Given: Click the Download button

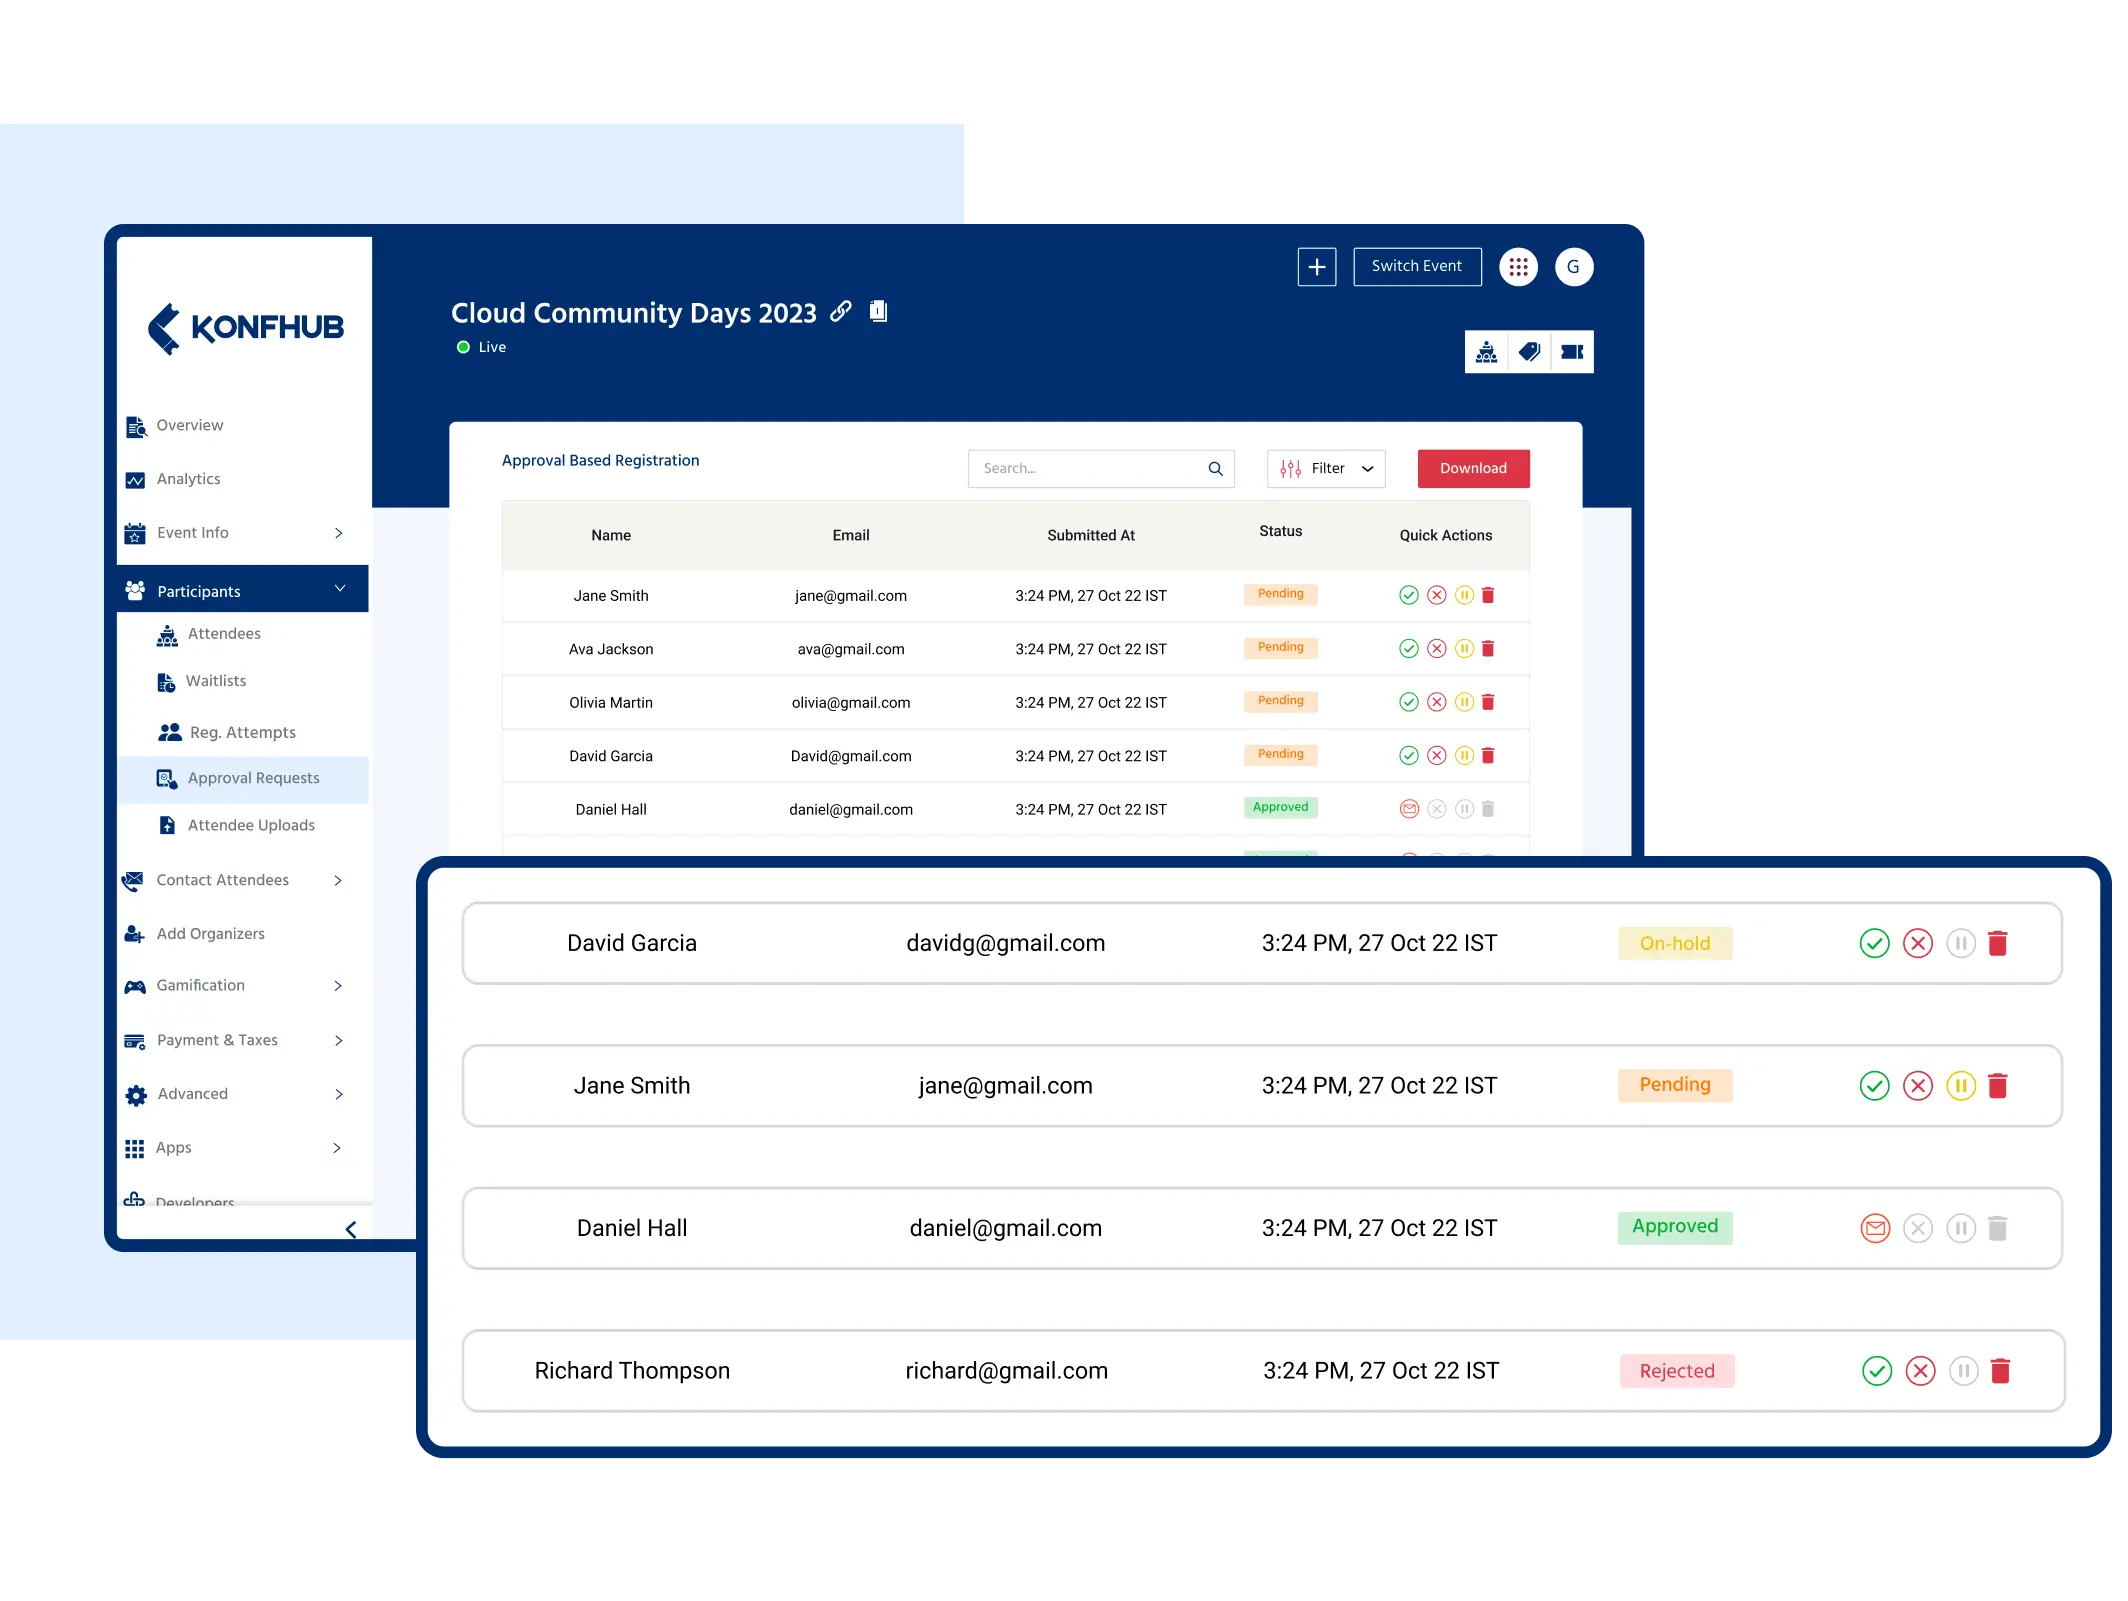Looking at the screenshot, I should point(1472,468).
